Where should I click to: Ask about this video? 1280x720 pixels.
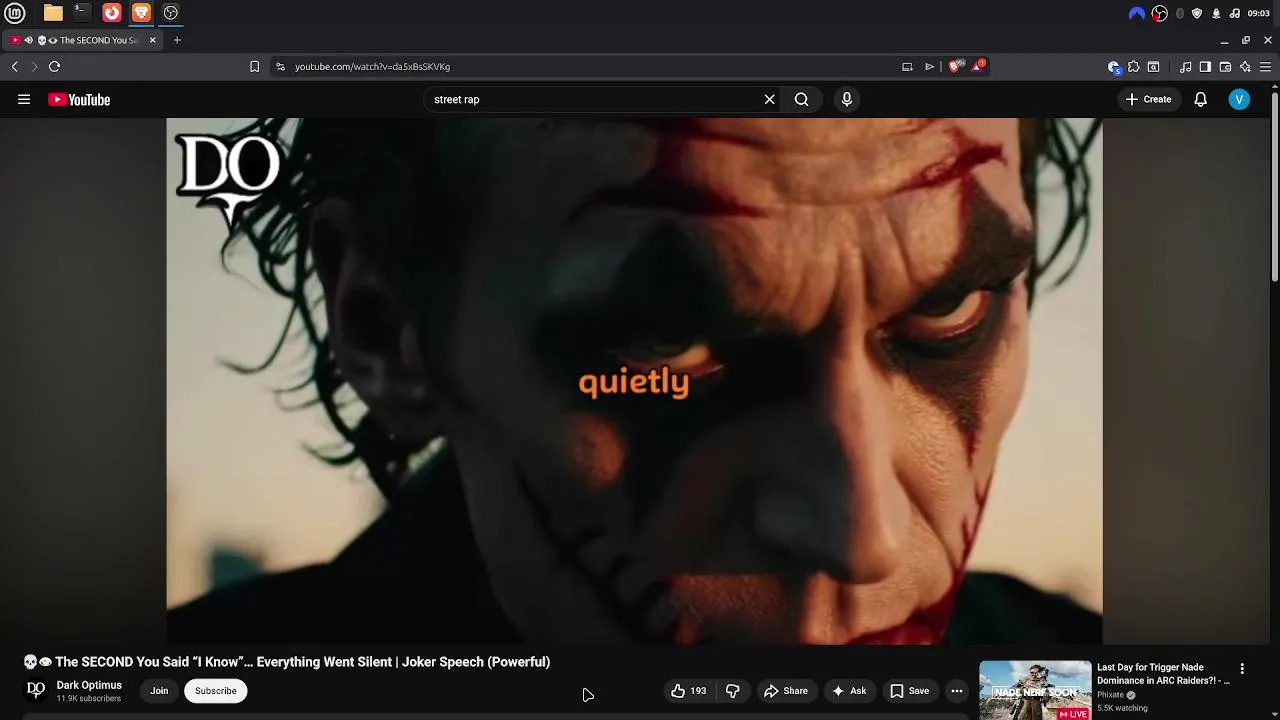tap(848, 691)
